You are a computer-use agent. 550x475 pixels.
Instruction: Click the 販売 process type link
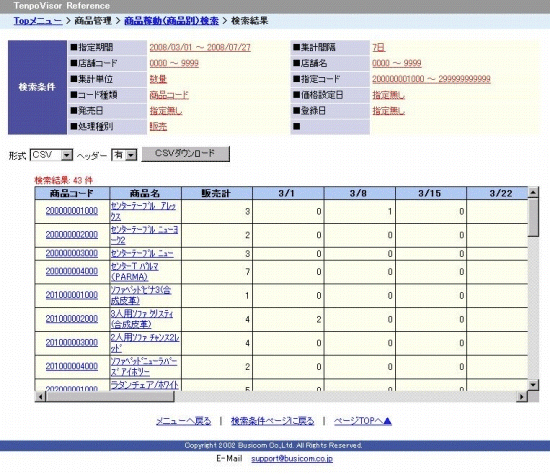coord(158,126)
